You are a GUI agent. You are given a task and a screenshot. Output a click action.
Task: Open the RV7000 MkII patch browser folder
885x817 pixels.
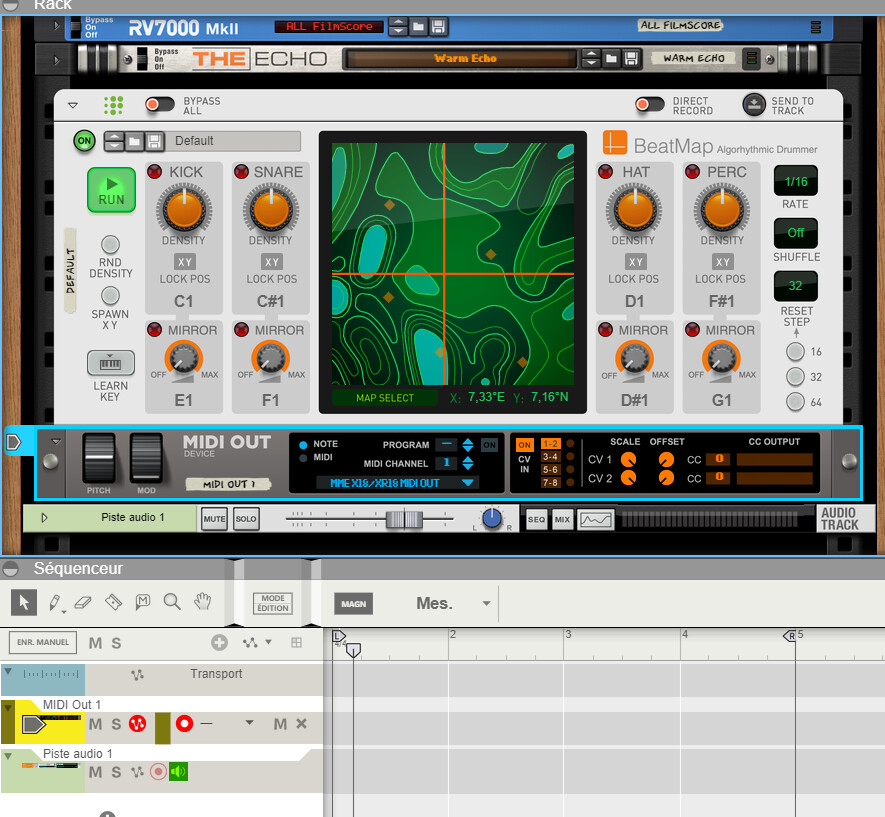click(x=418, y=27)
